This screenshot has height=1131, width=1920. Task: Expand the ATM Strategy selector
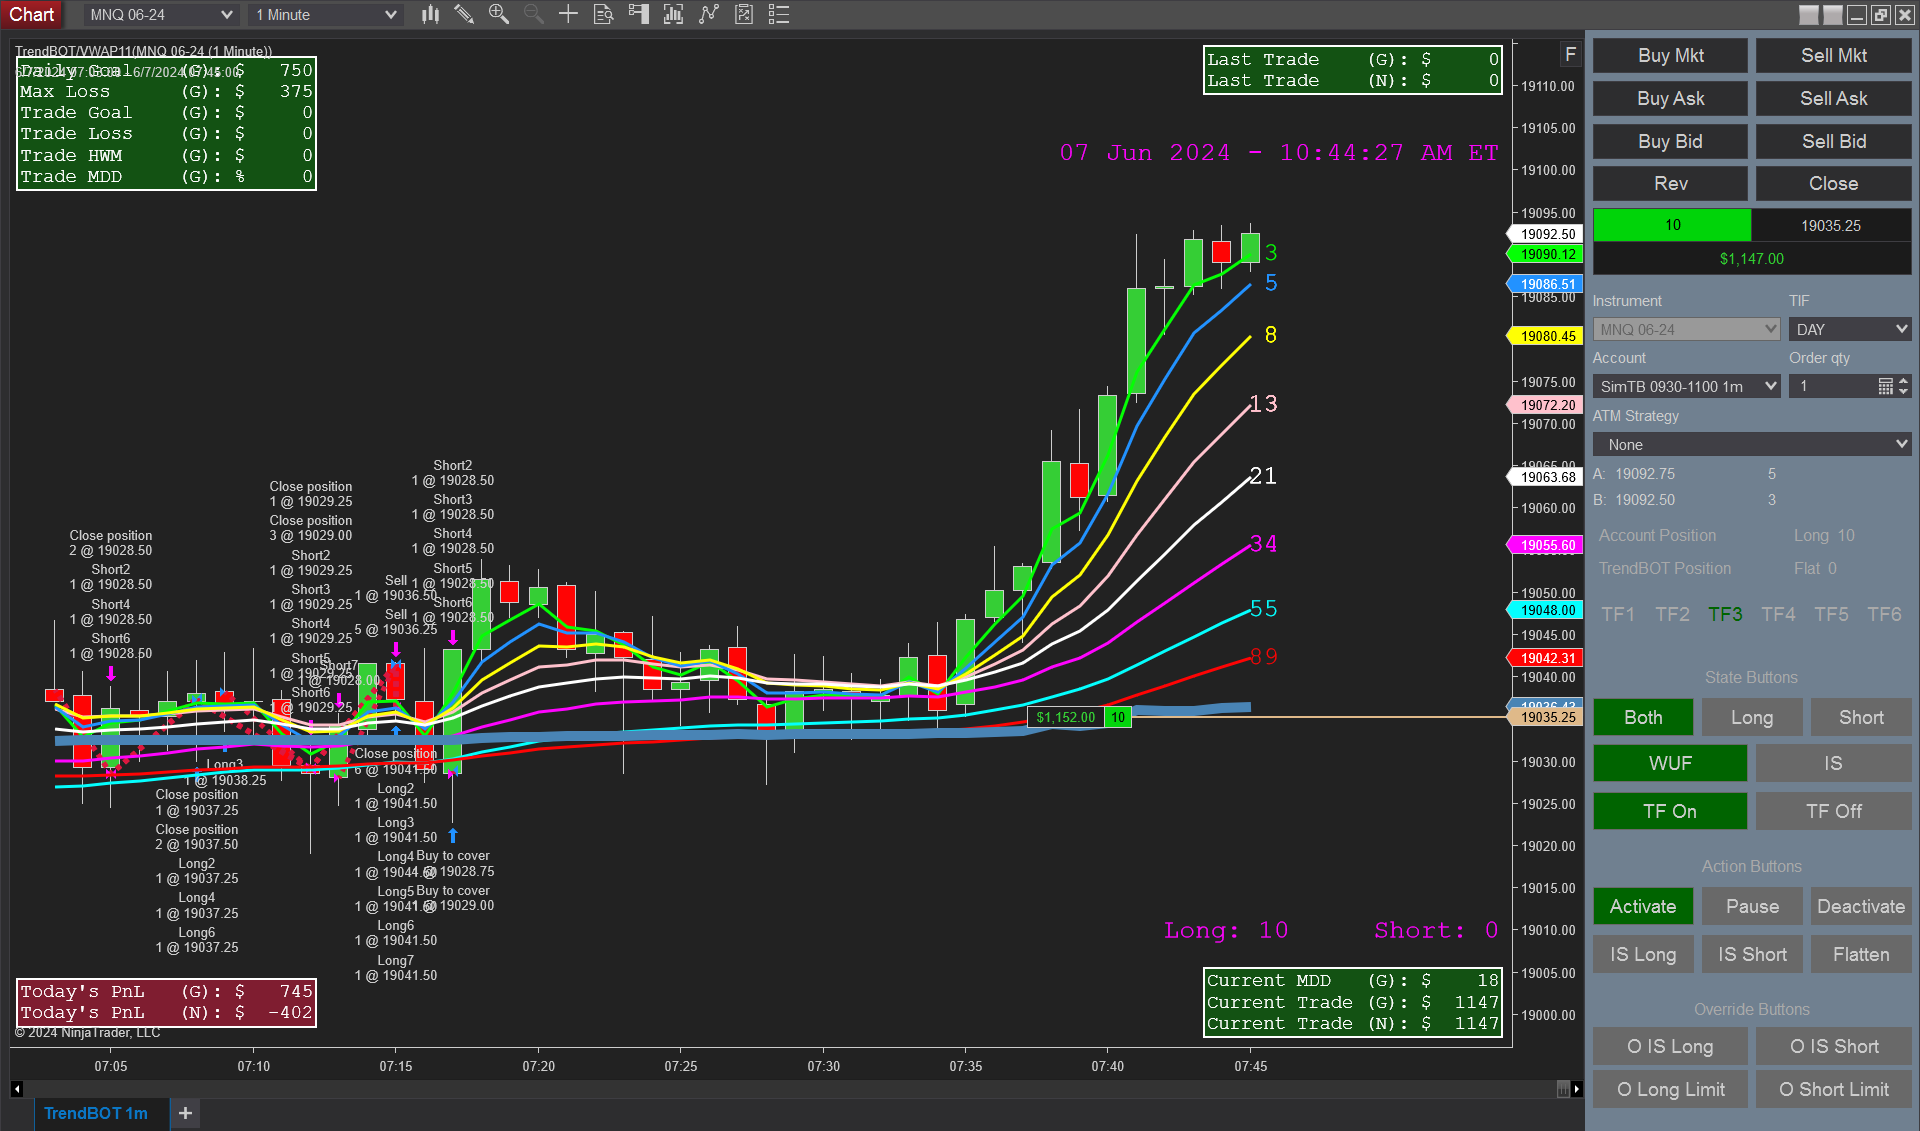1751,444
